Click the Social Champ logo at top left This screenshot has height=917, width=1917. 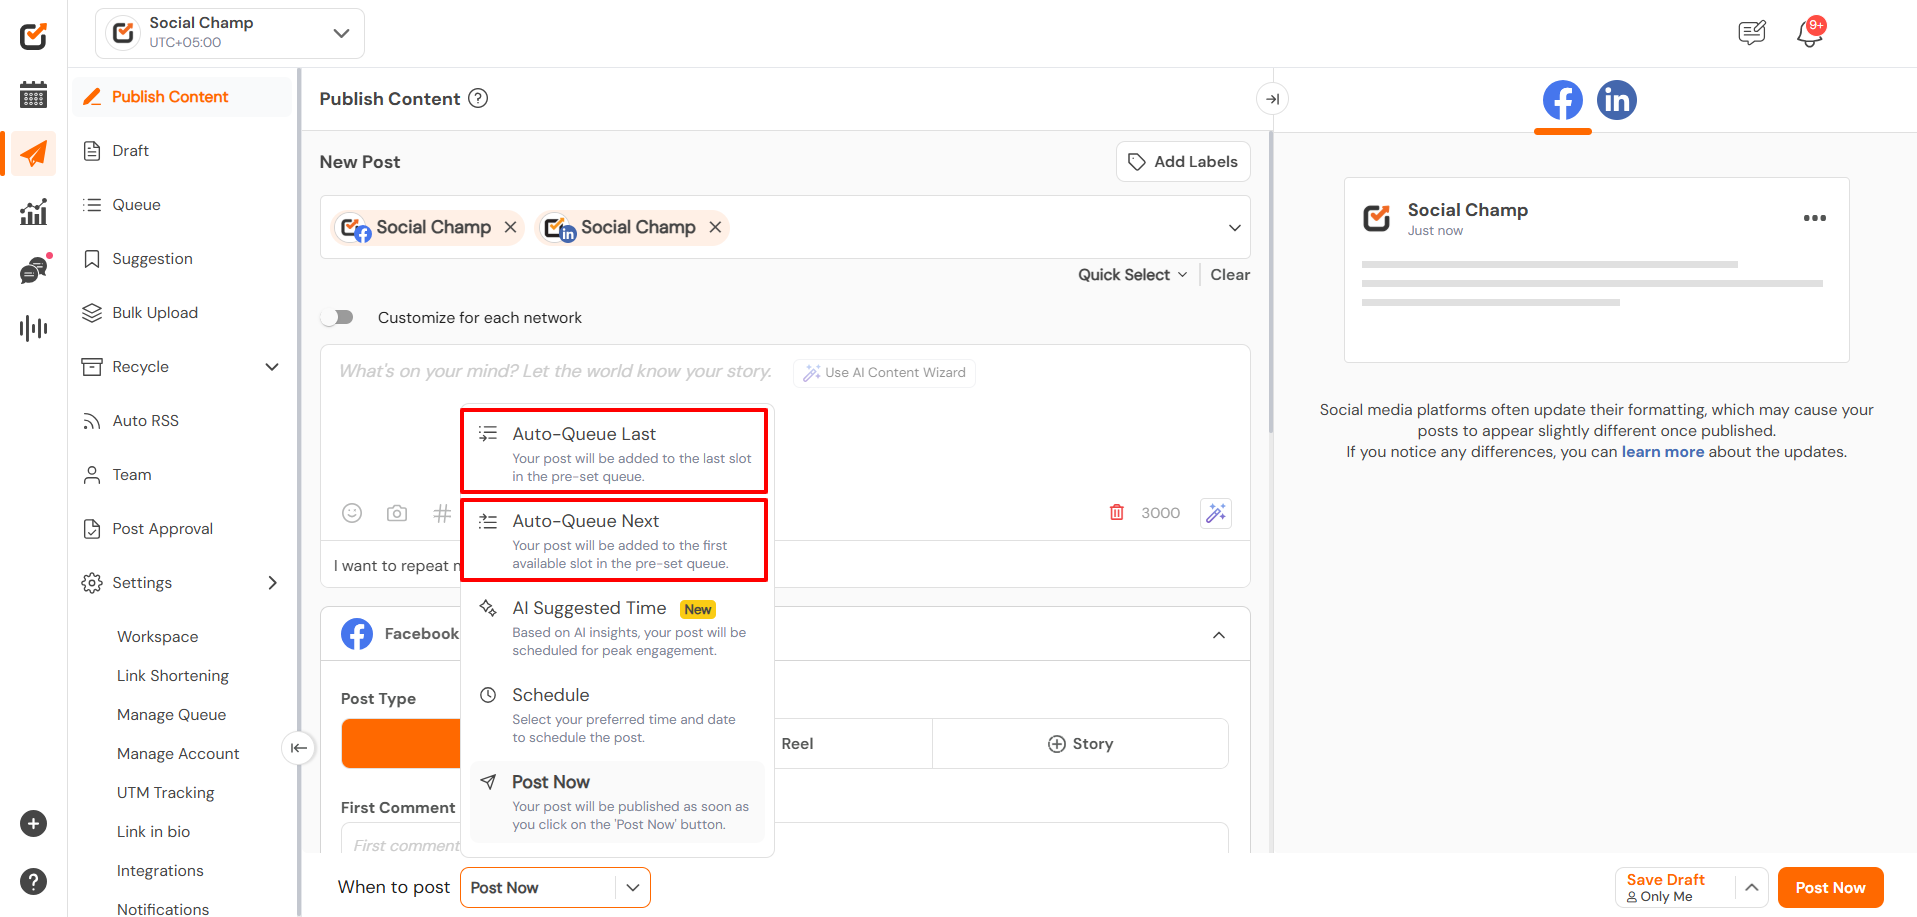pos(33,37)
